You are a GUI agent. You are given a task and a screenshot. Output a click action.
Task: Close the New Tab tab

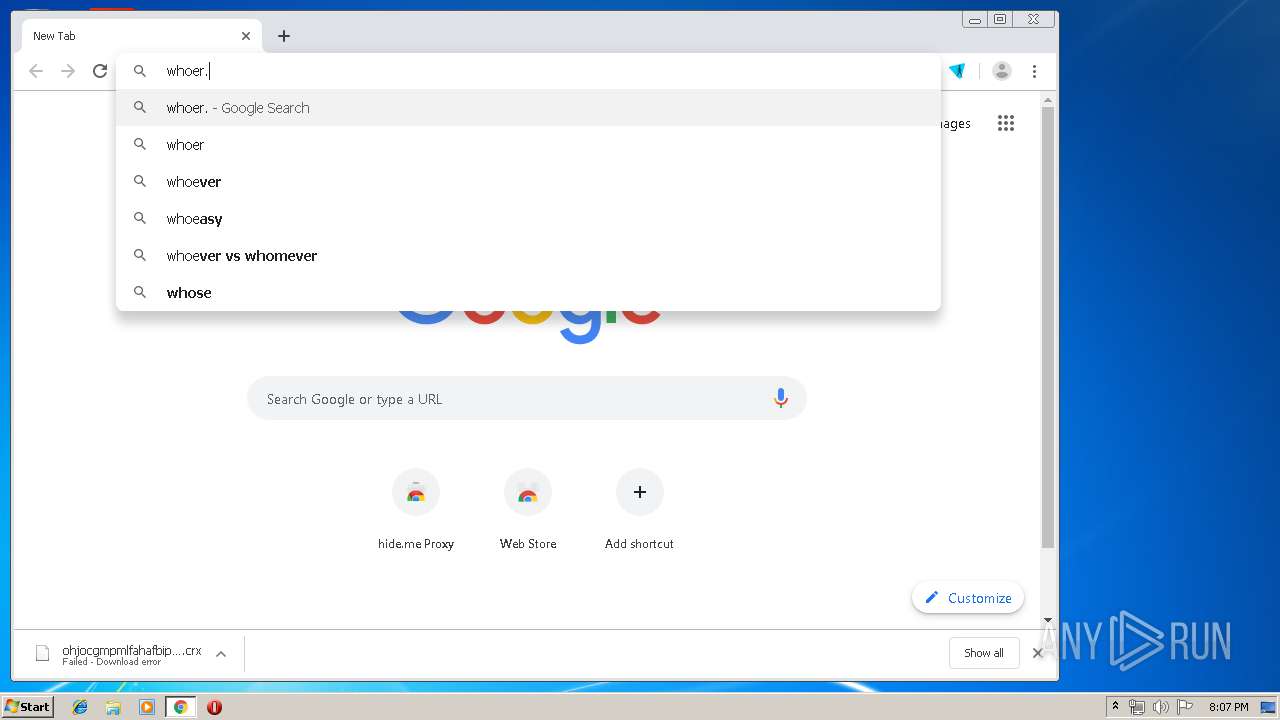(x=246, y=36)
